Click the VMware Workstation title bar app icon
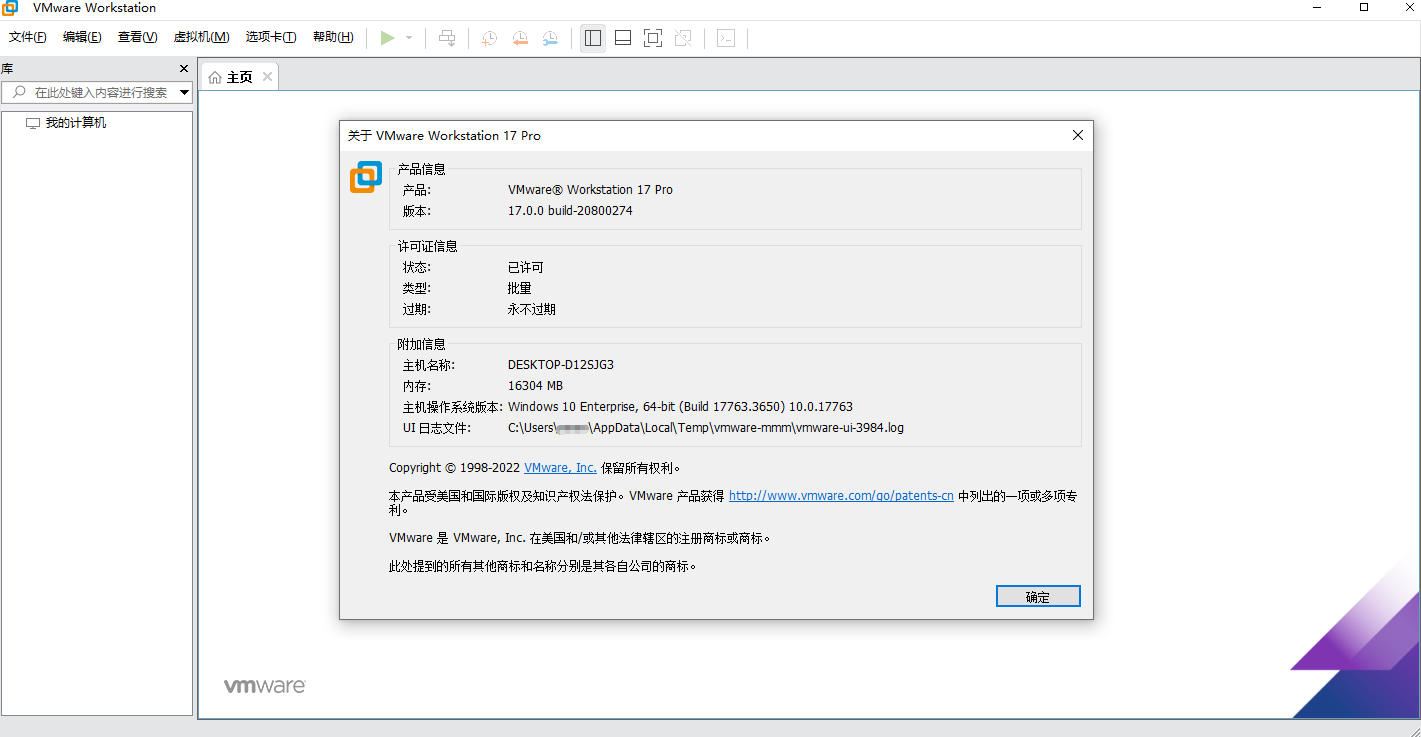 tap(9, 8)
